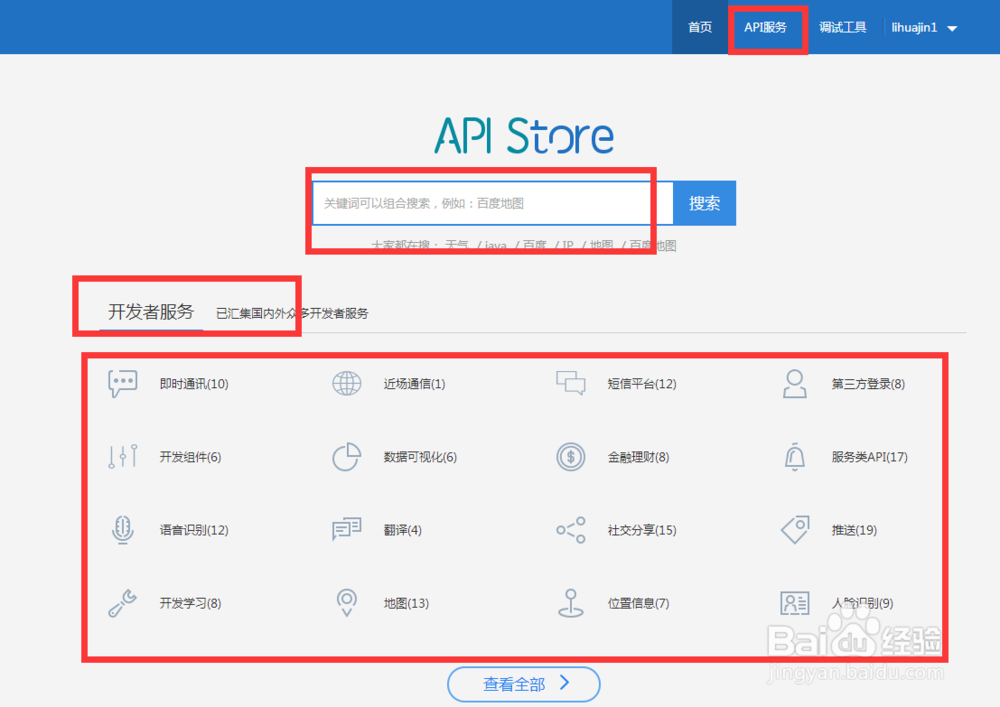This screenshot has width=1000, height=707.
Task: Open the 近场通信(1) category link
Action: click(415, 384)
